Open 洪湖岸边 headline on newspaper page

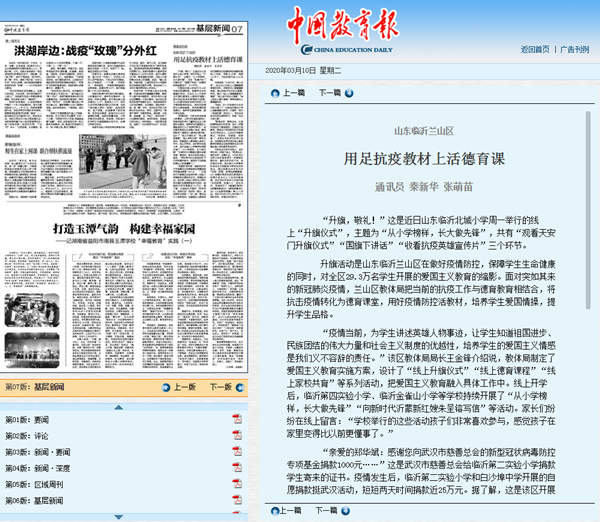(85, 51)
